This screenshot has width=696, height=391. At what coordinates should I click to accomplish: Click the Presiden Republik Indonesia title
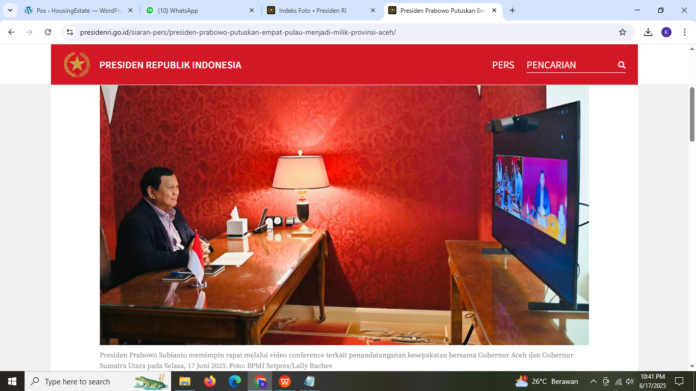(170, 65)
